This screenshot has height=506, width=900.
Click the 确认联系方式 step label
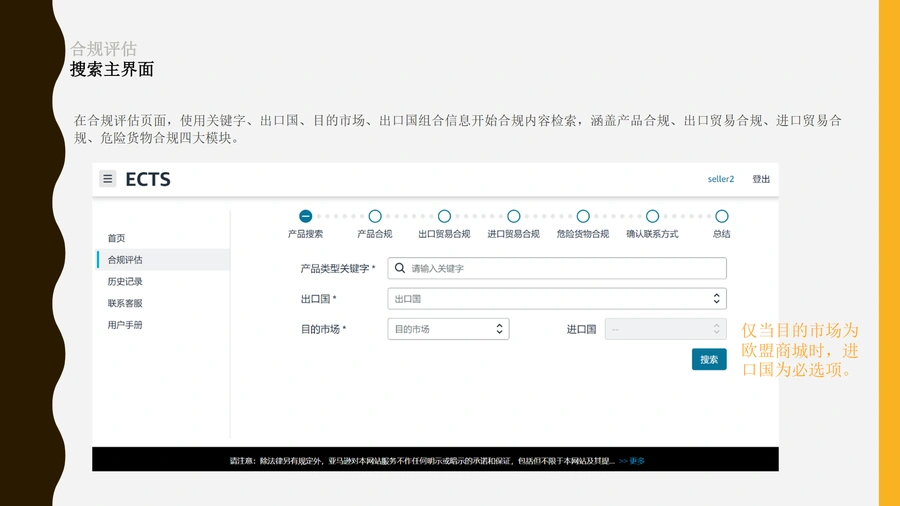(652, 234)
